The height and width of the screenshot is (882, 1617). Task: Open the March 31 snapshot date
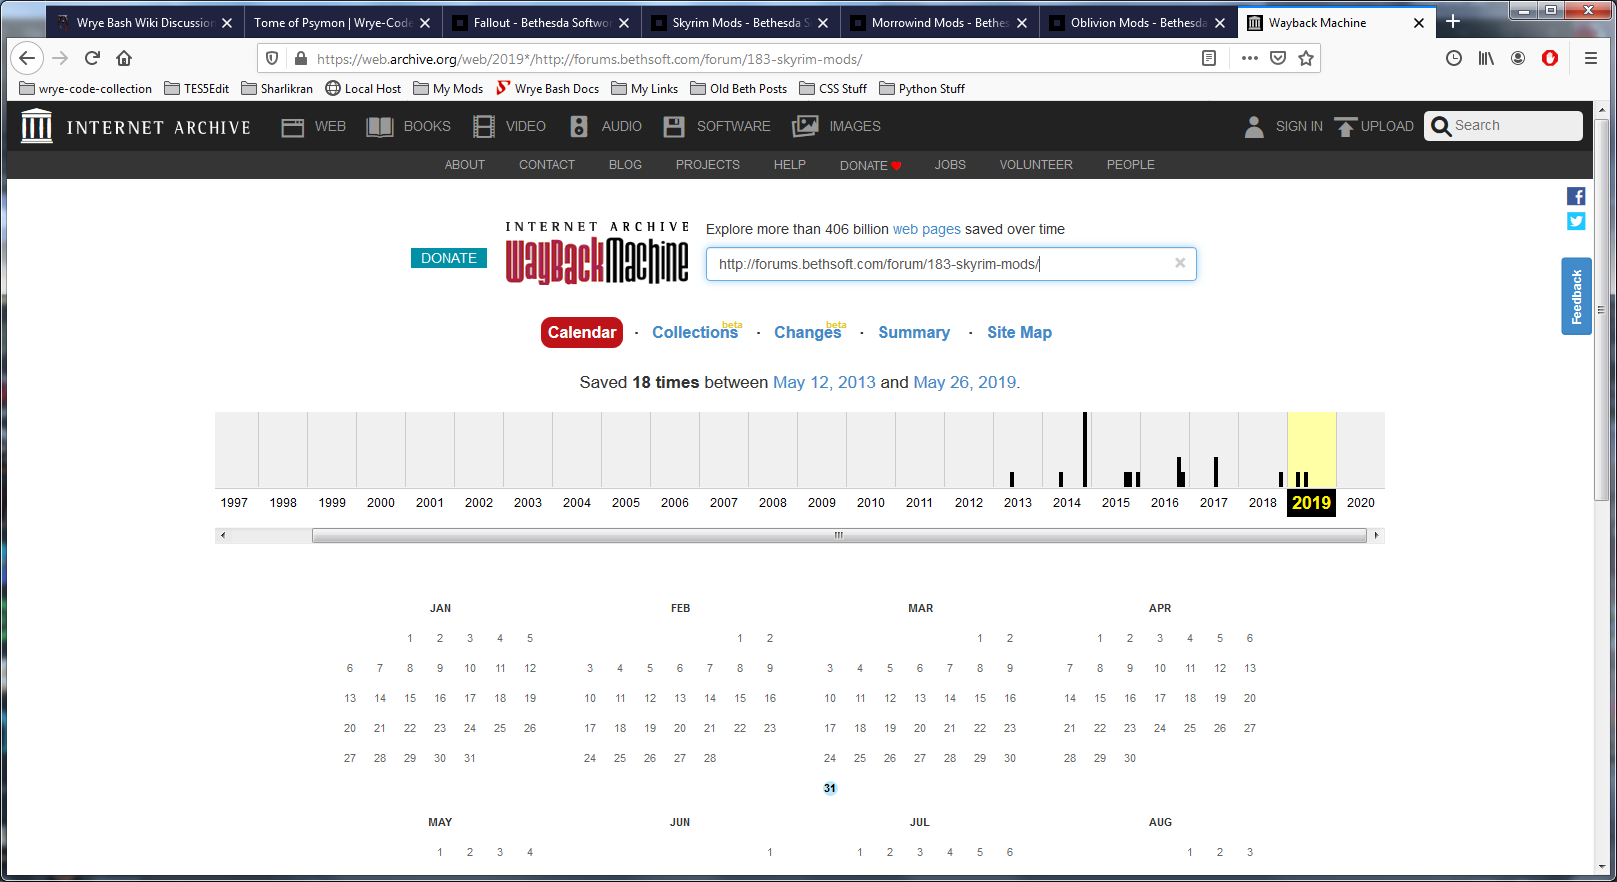pos(830,788)
